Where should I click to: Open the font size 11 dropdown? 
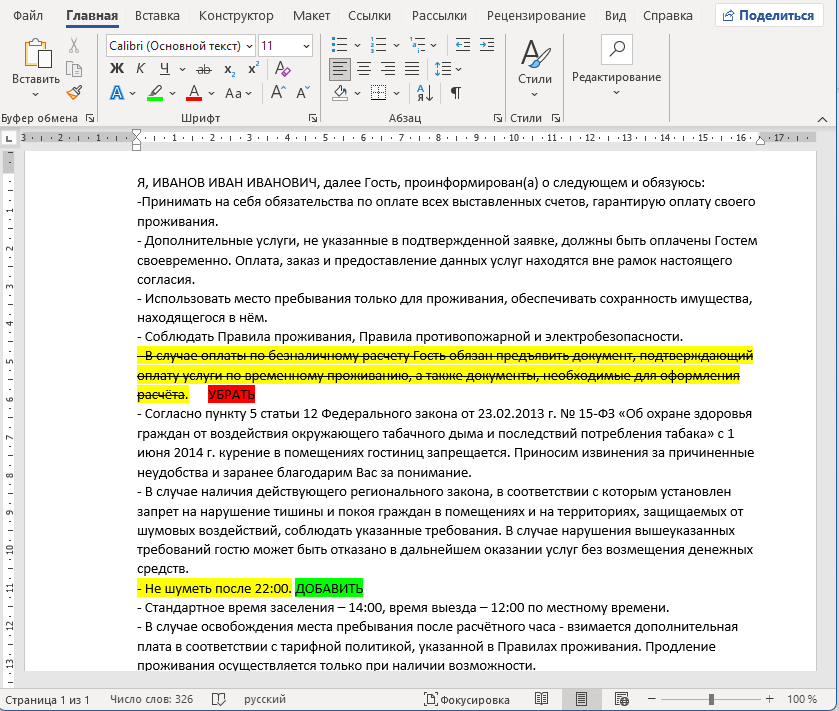pos(306,47)
